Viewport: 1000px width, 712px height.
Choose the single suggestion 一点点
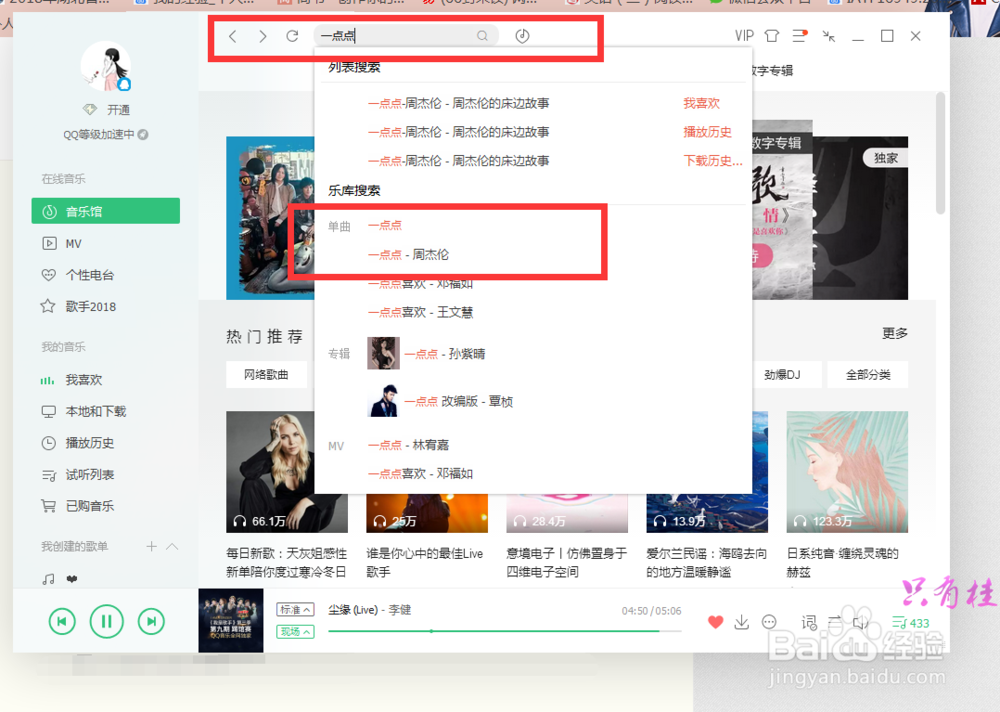[385, 225]
